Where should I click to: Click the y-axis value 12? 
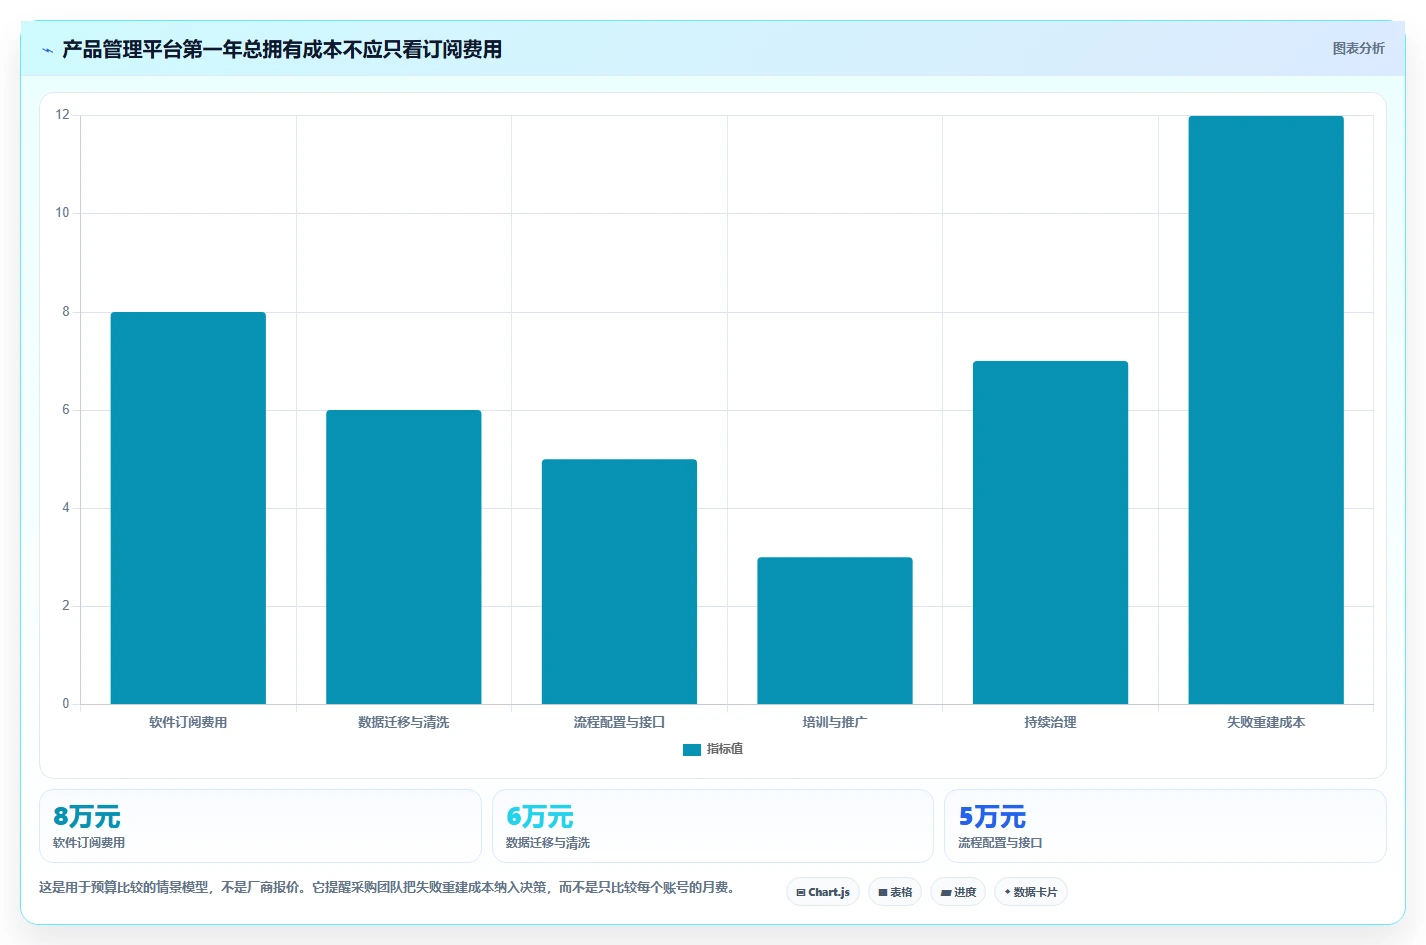click(x=63, y=115)
